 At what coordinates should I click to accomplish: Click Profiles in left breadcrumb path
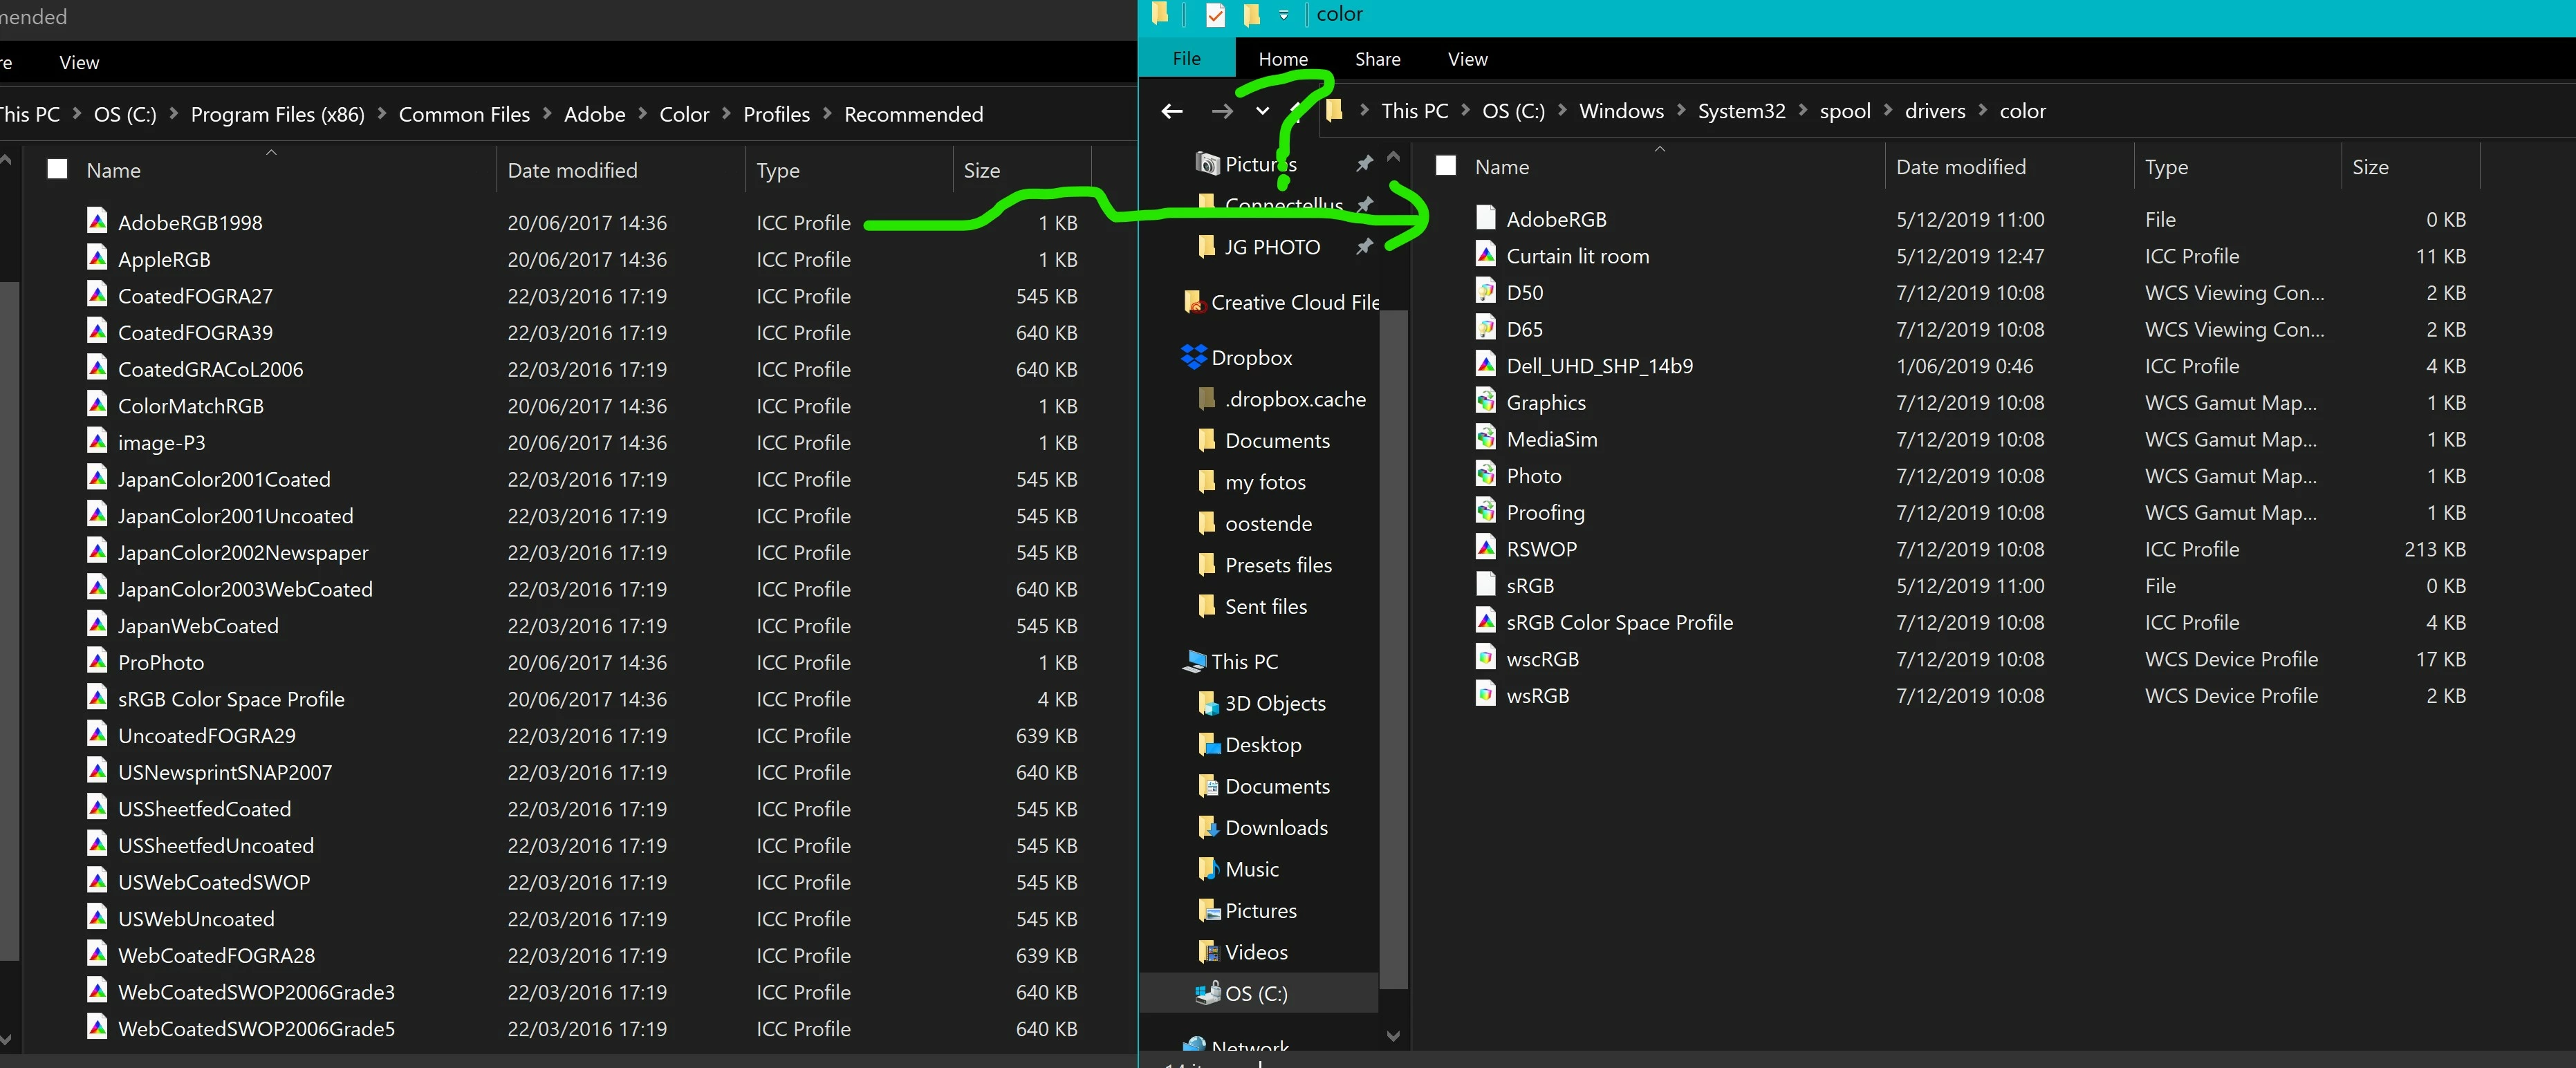[776, 114]
